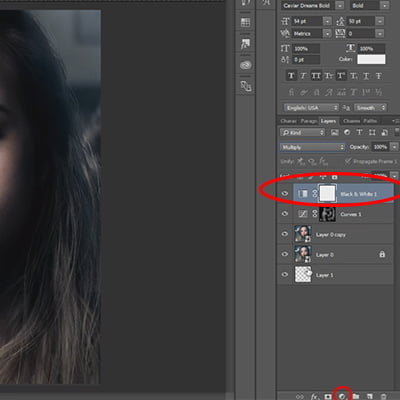400x400 pixels.
Task: Toggle the layer filter on/off switch
Action: coord(397,132)
